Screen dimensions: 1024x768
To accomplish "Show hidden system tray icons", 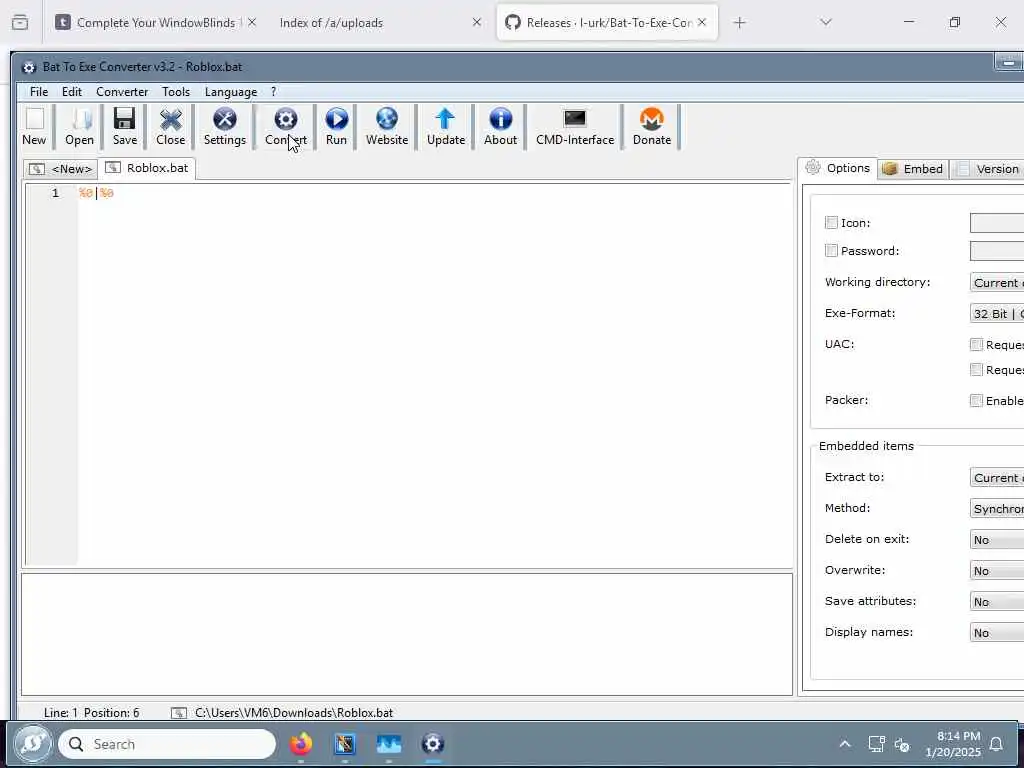I will point(844,744).
